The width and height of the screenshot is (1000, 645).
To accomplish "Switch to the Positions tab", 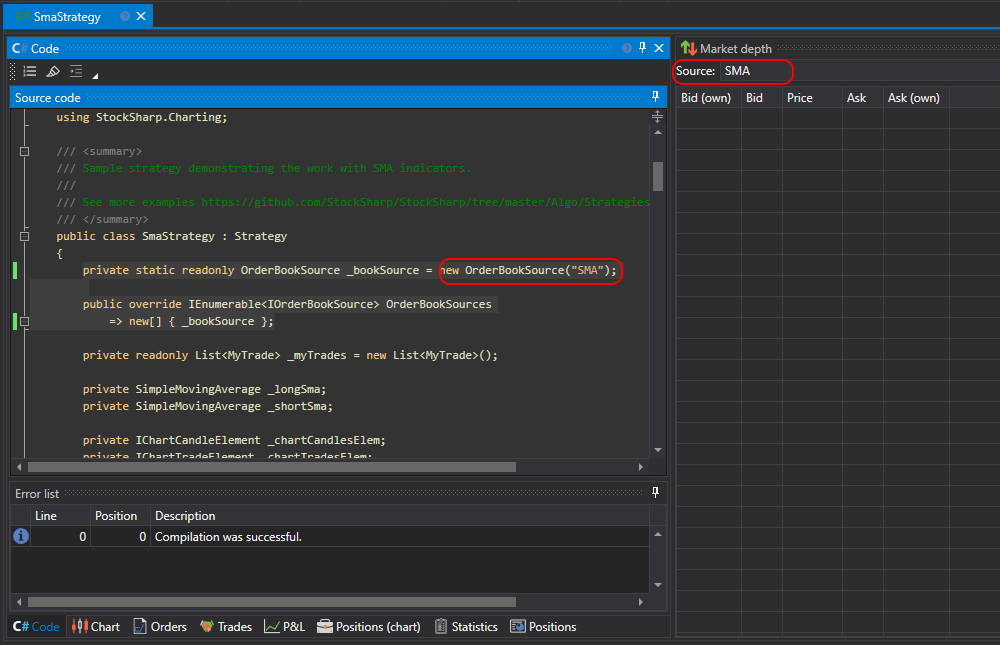I will click(x=543, y=626).
